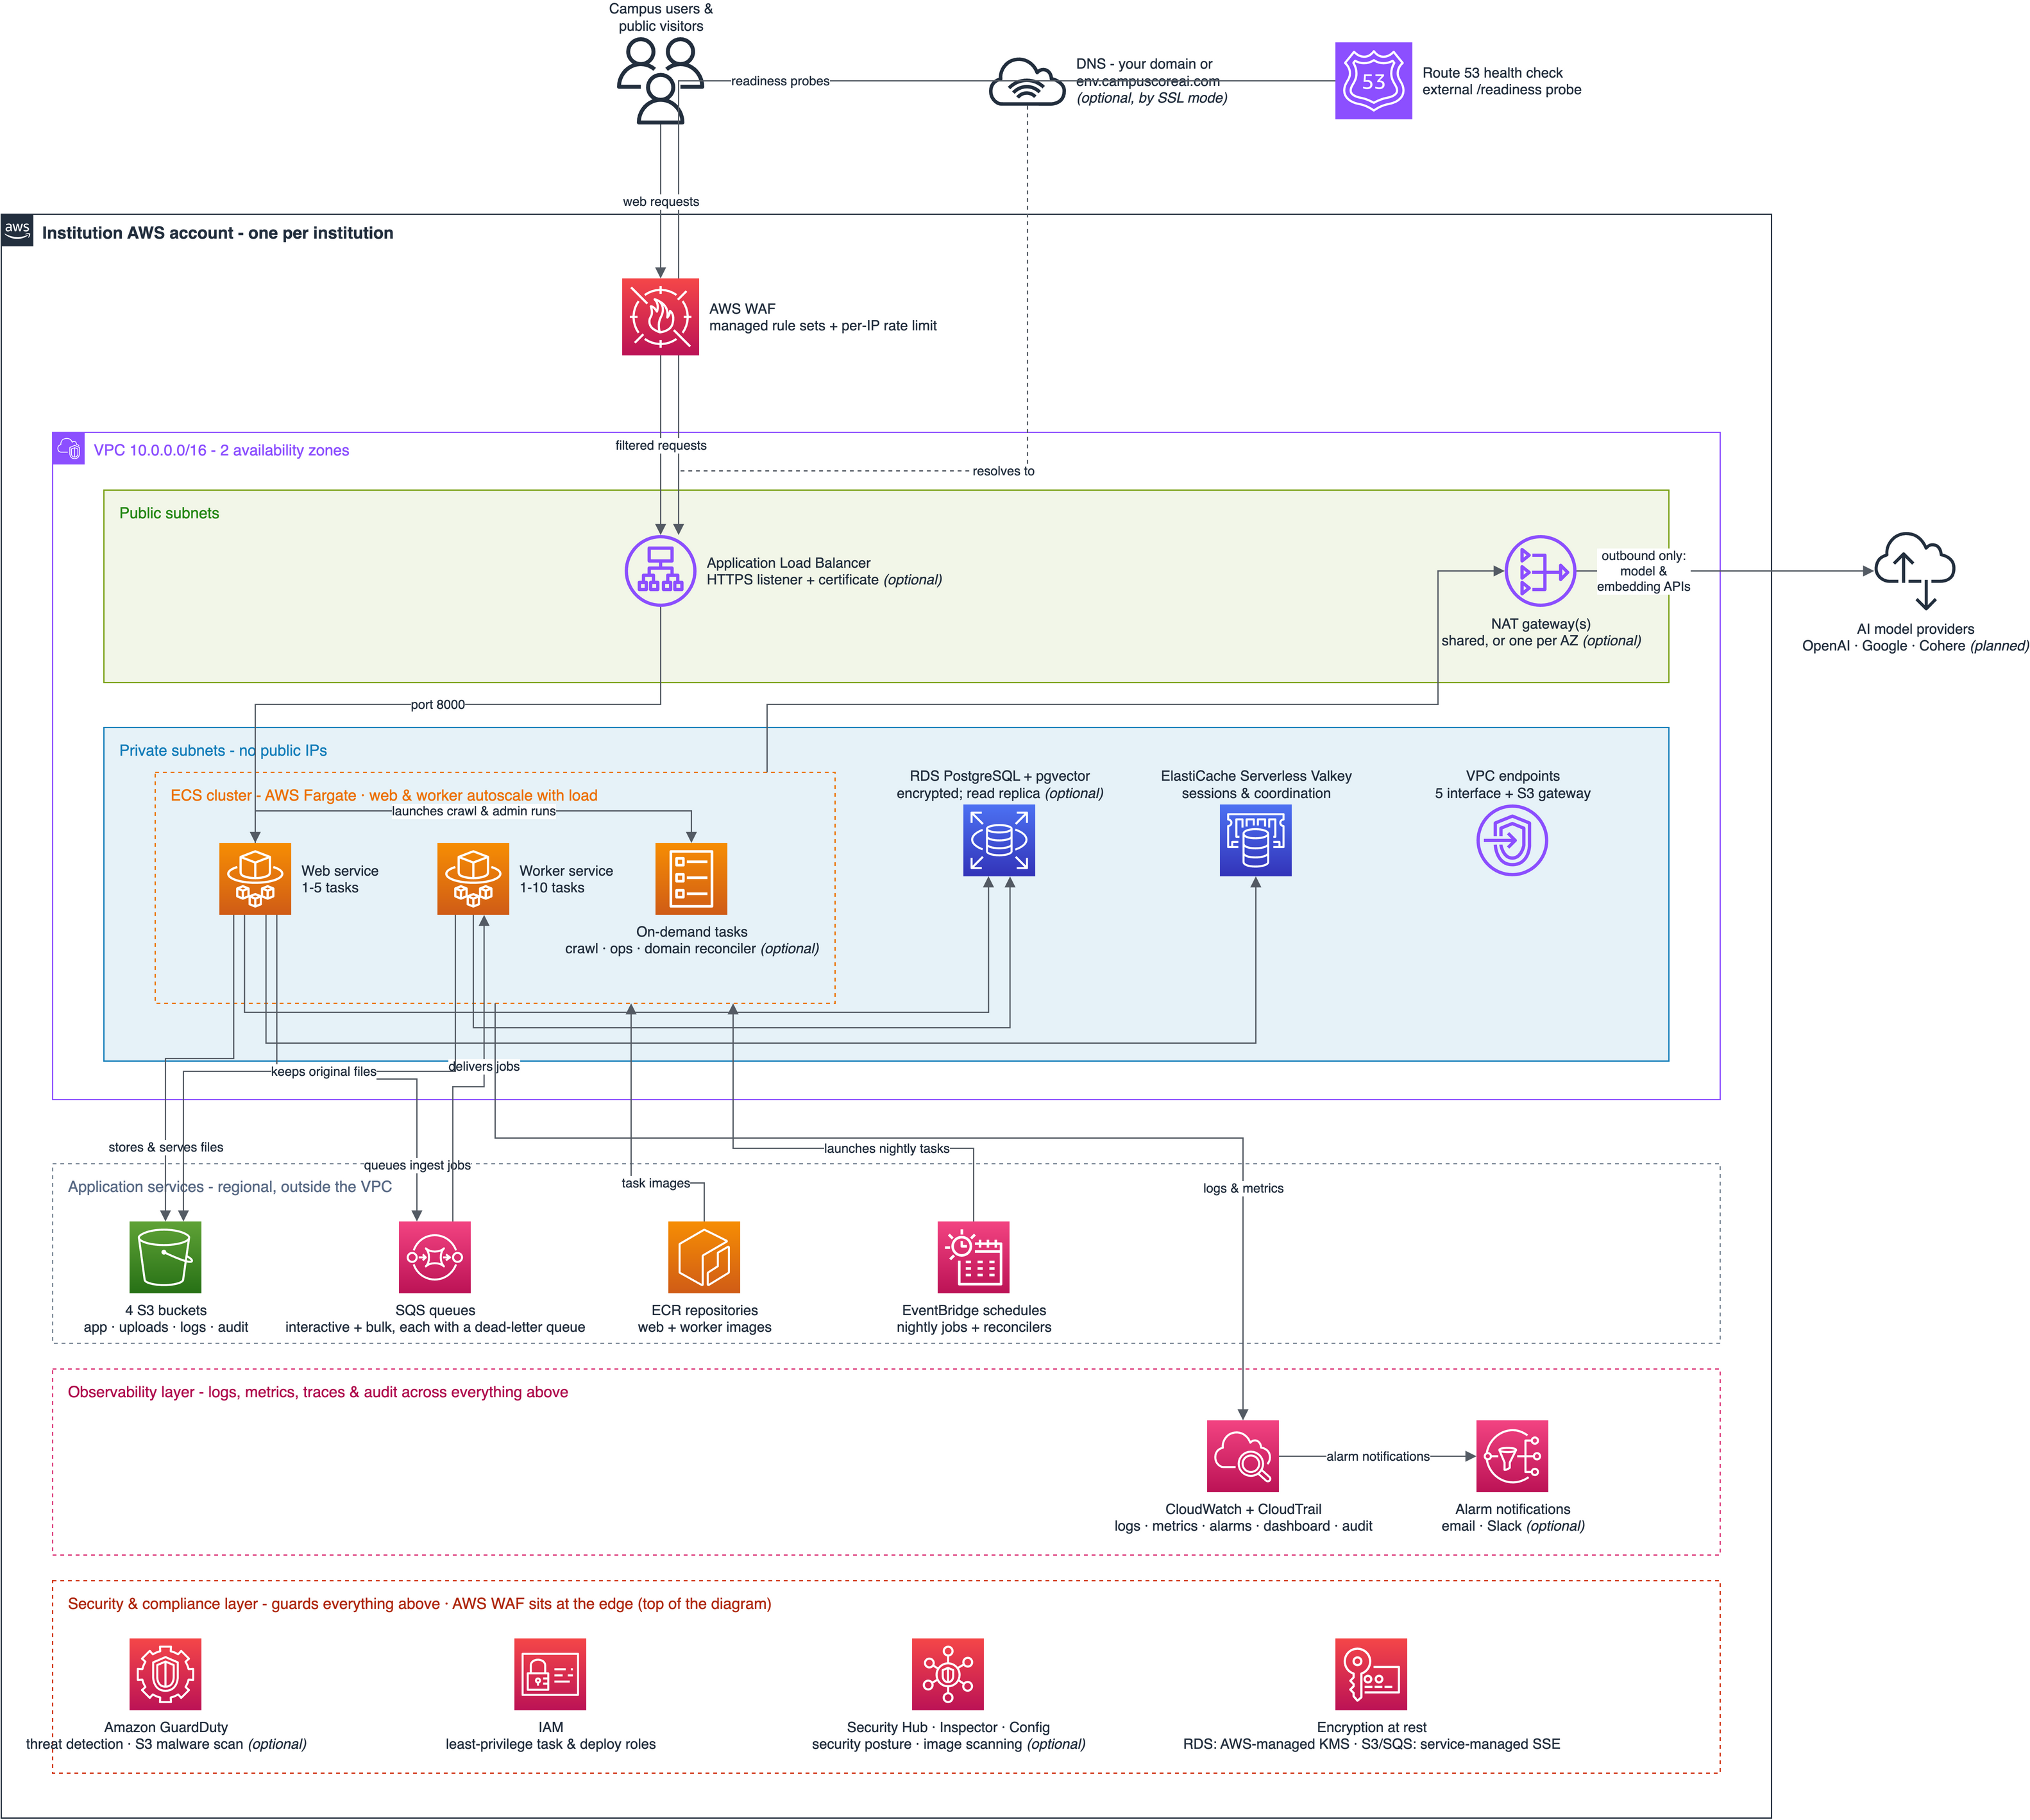
Task: Select the 'Web service 1-5 tasks' text
Action: tap(340, 879)
